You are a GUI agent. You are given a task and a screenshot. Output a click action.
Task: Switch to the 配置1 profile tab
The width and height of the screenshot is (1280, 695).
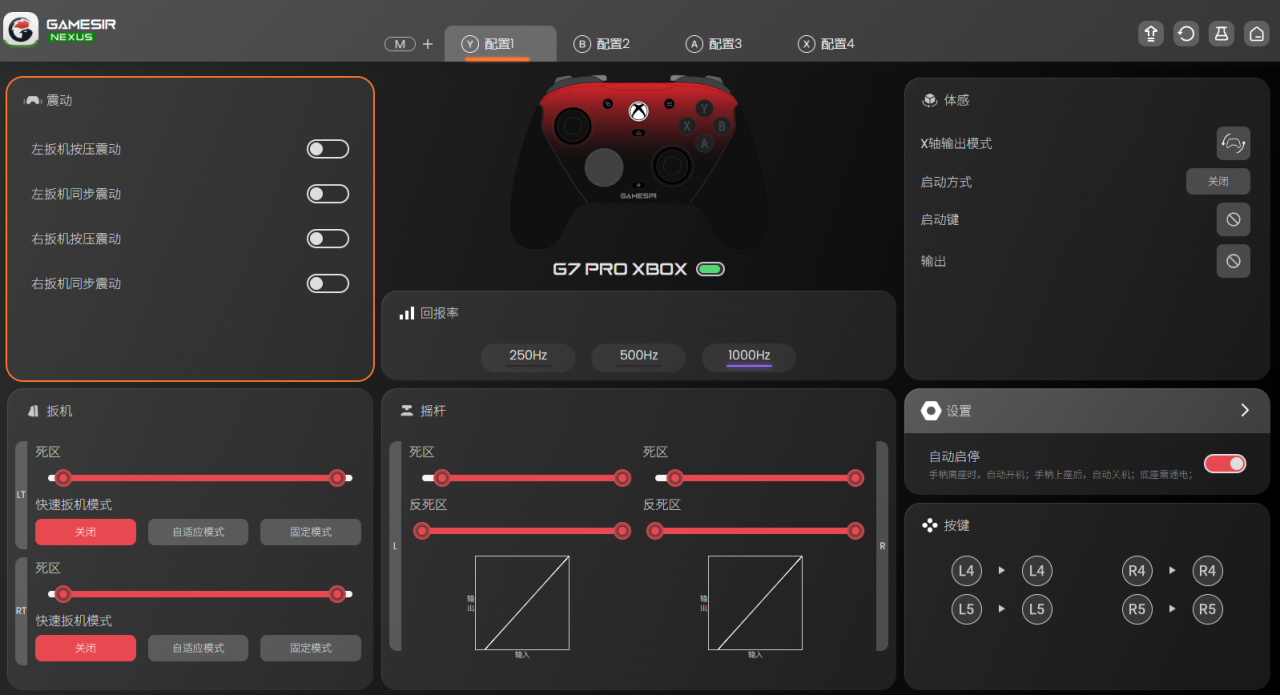click(500, 44)
